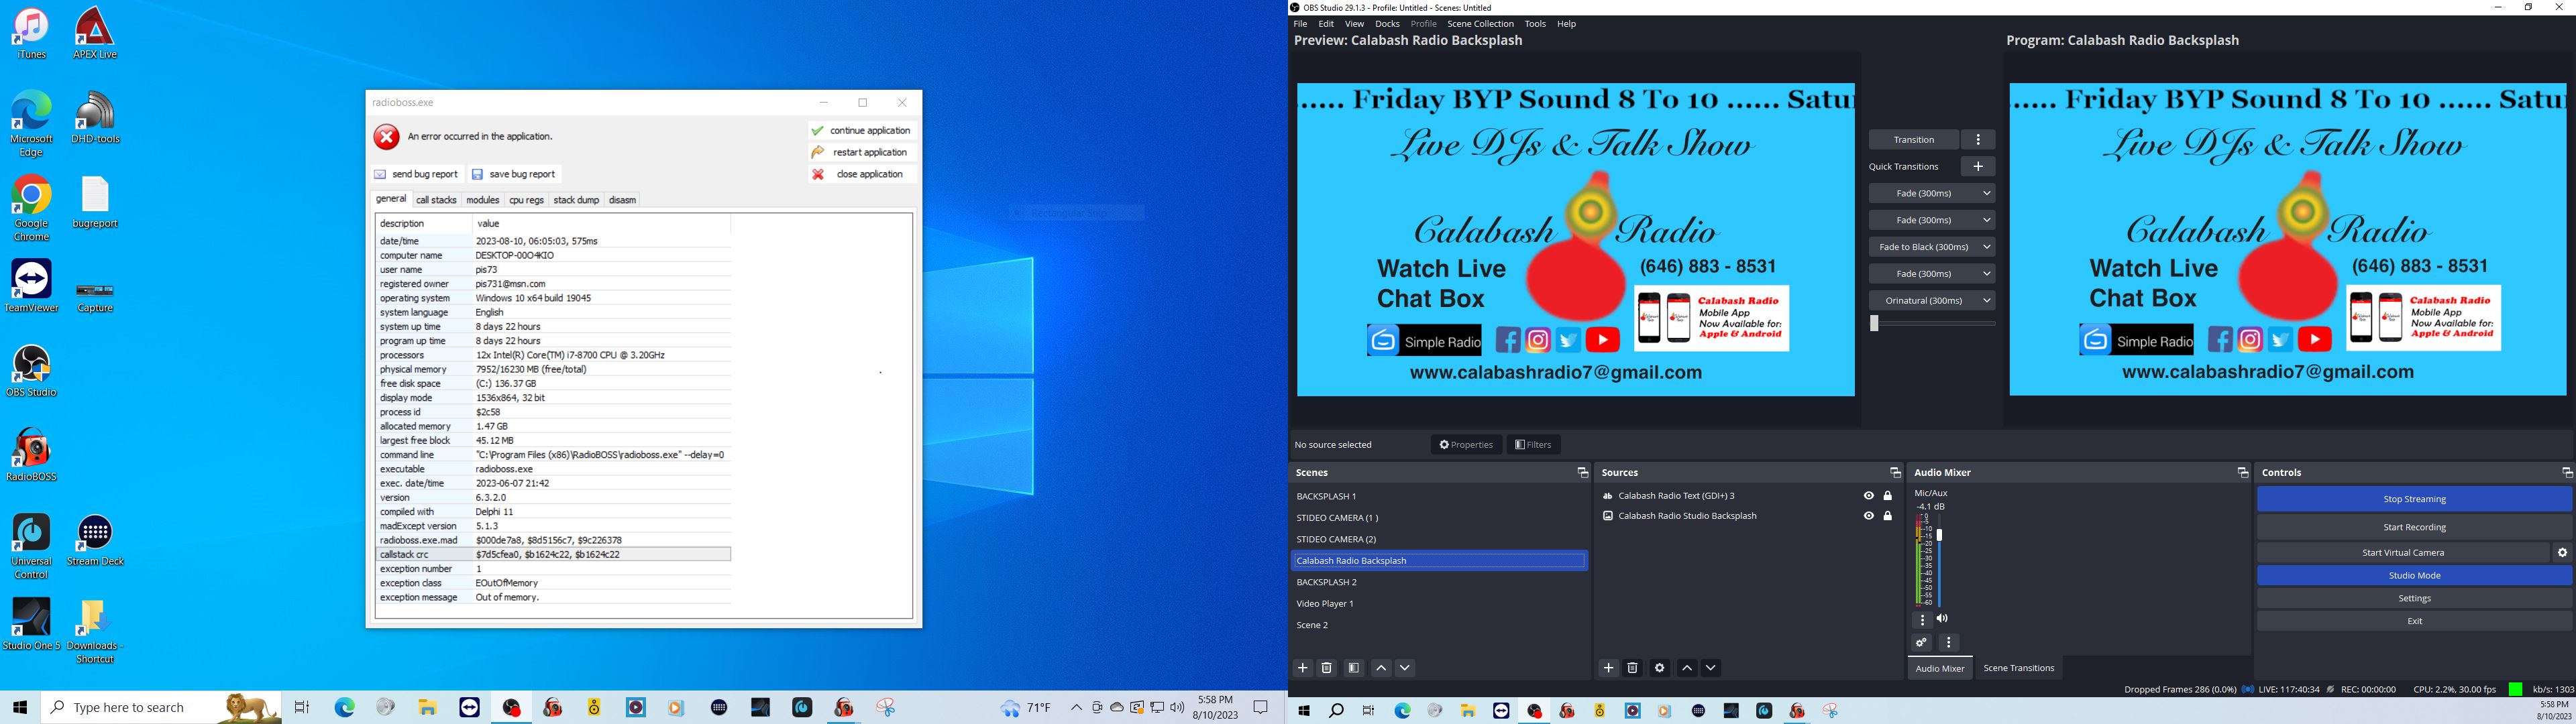
Task: Toggle Studio Mode off
Action: [x=2414, y=576]
